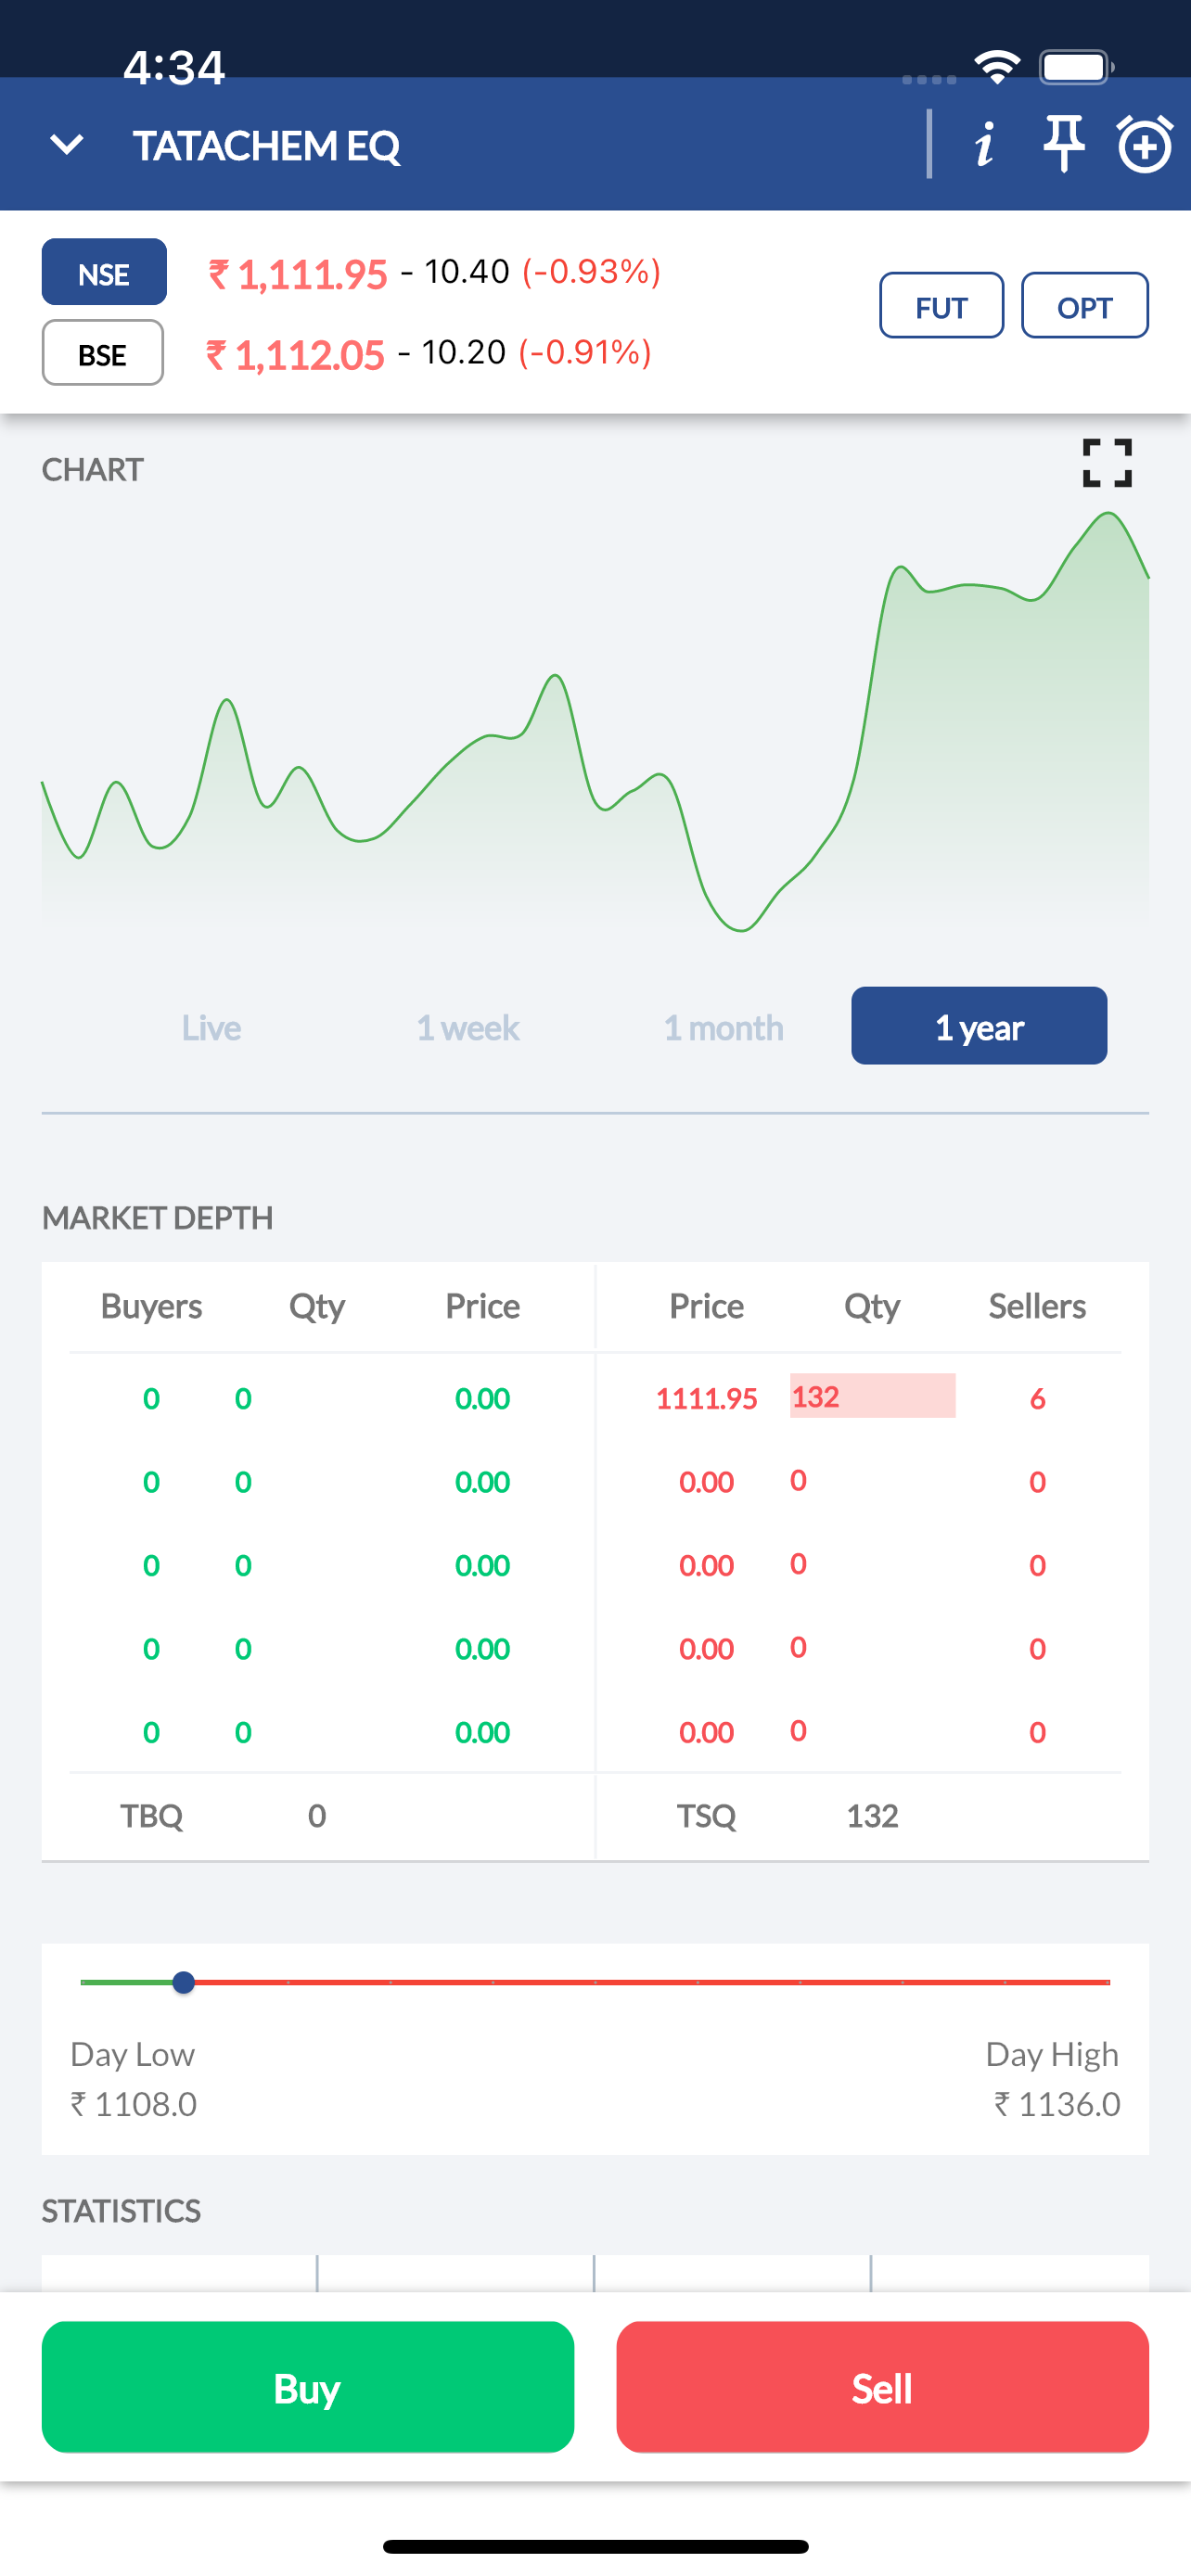Open the stock info icon
The image size is (1191, 2576).
(985, 144)
